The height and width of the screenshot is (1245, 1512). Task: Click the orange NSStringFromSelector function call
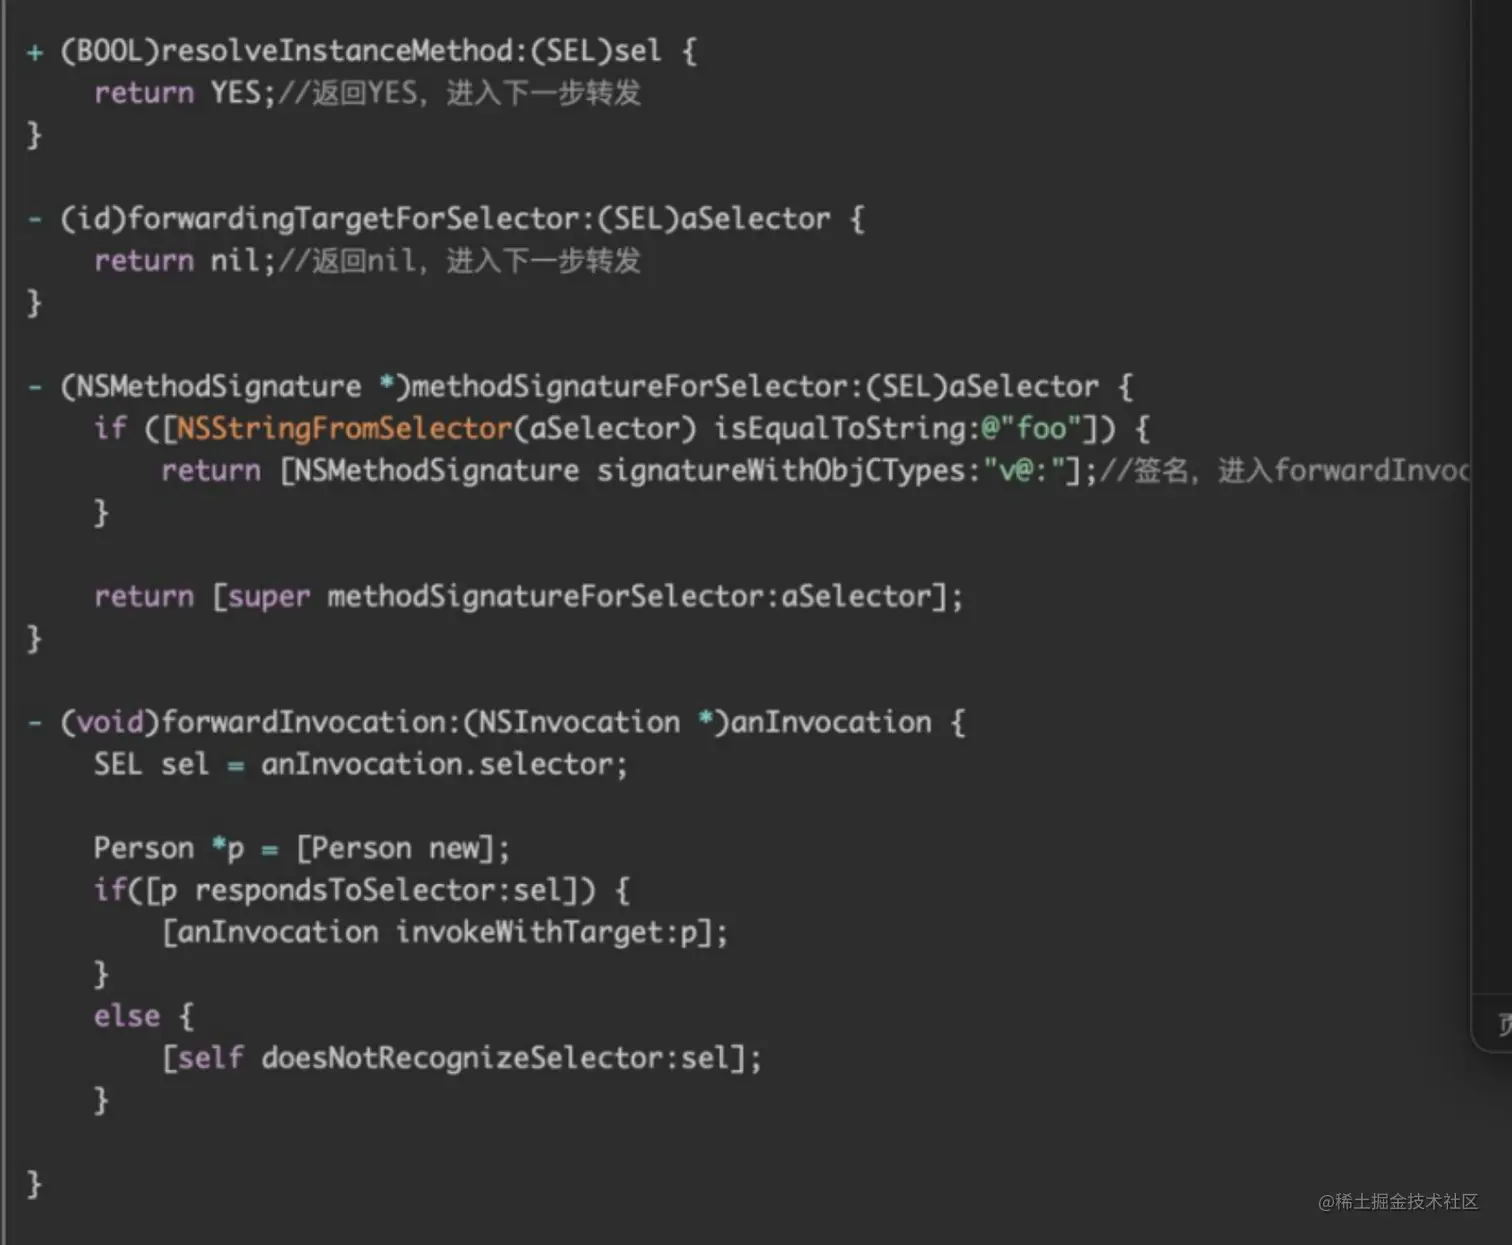click(345, 429)
